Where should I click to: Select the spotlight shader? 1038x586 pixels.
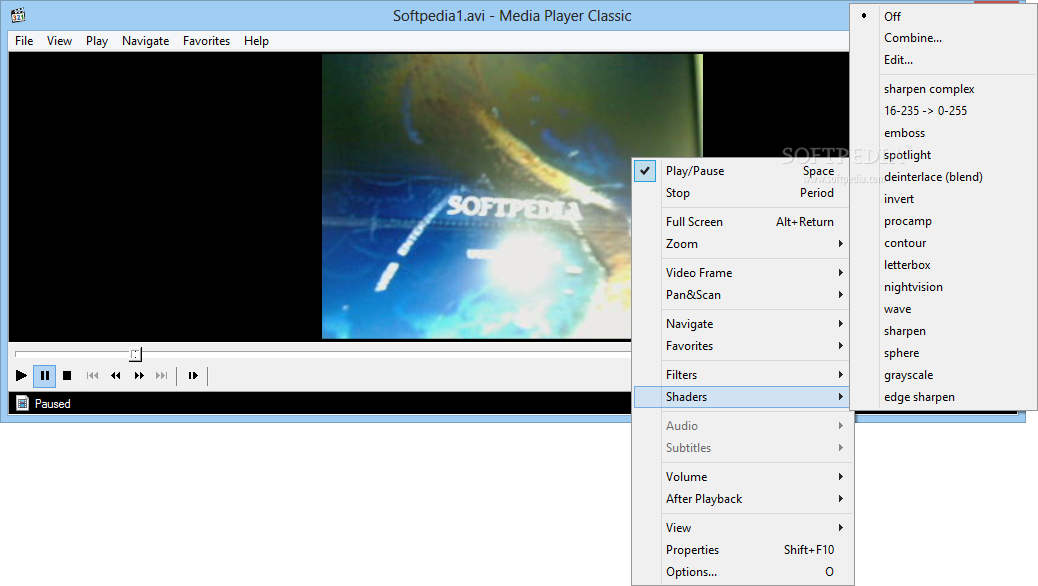tap(943, 155)
